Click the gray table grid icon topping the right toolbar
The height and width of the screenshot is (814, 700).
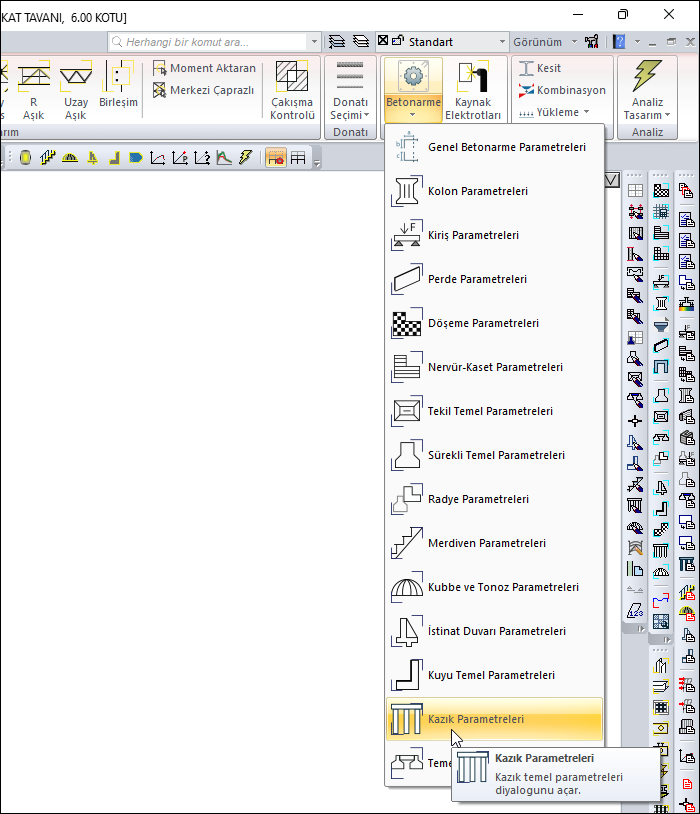(635, 191)
